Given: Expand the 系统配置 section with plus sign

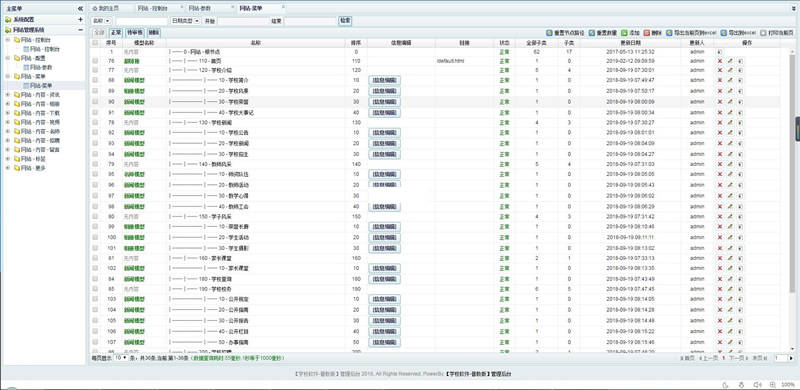Looking at the screenshot, I should coord(80,19).
